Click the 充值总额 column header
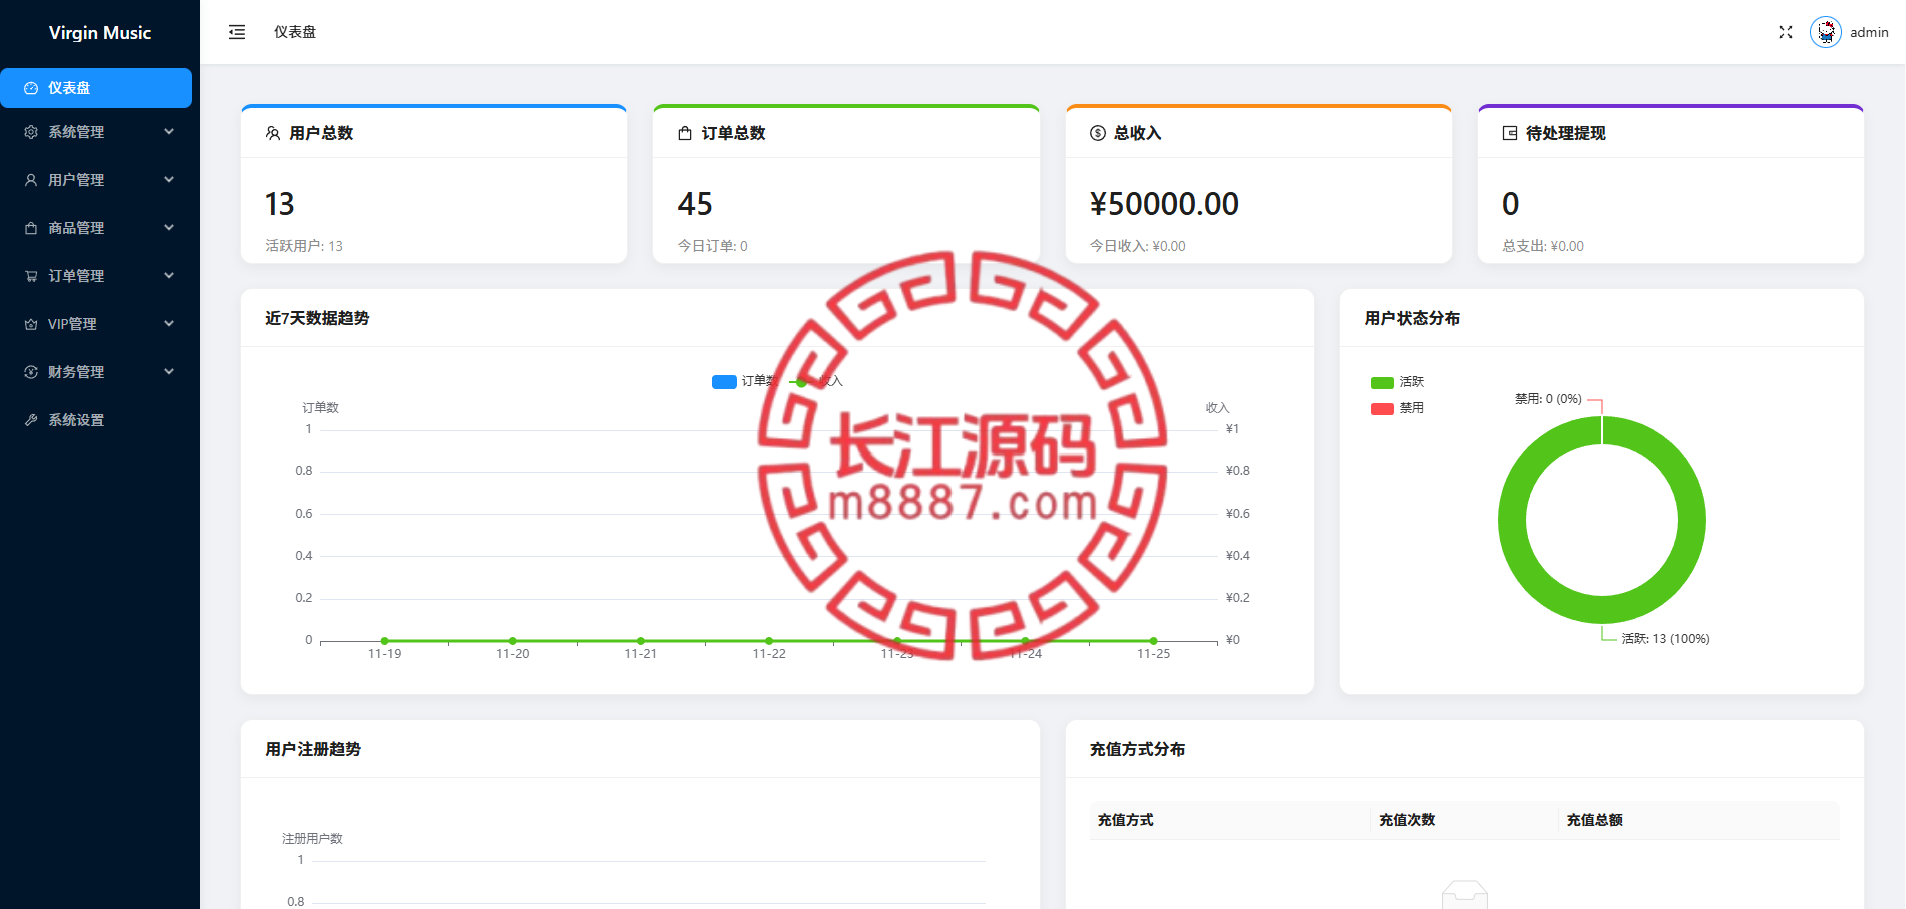Image resolution: width=1906 pixels, height=909 pixels. tap(1594, 820)
